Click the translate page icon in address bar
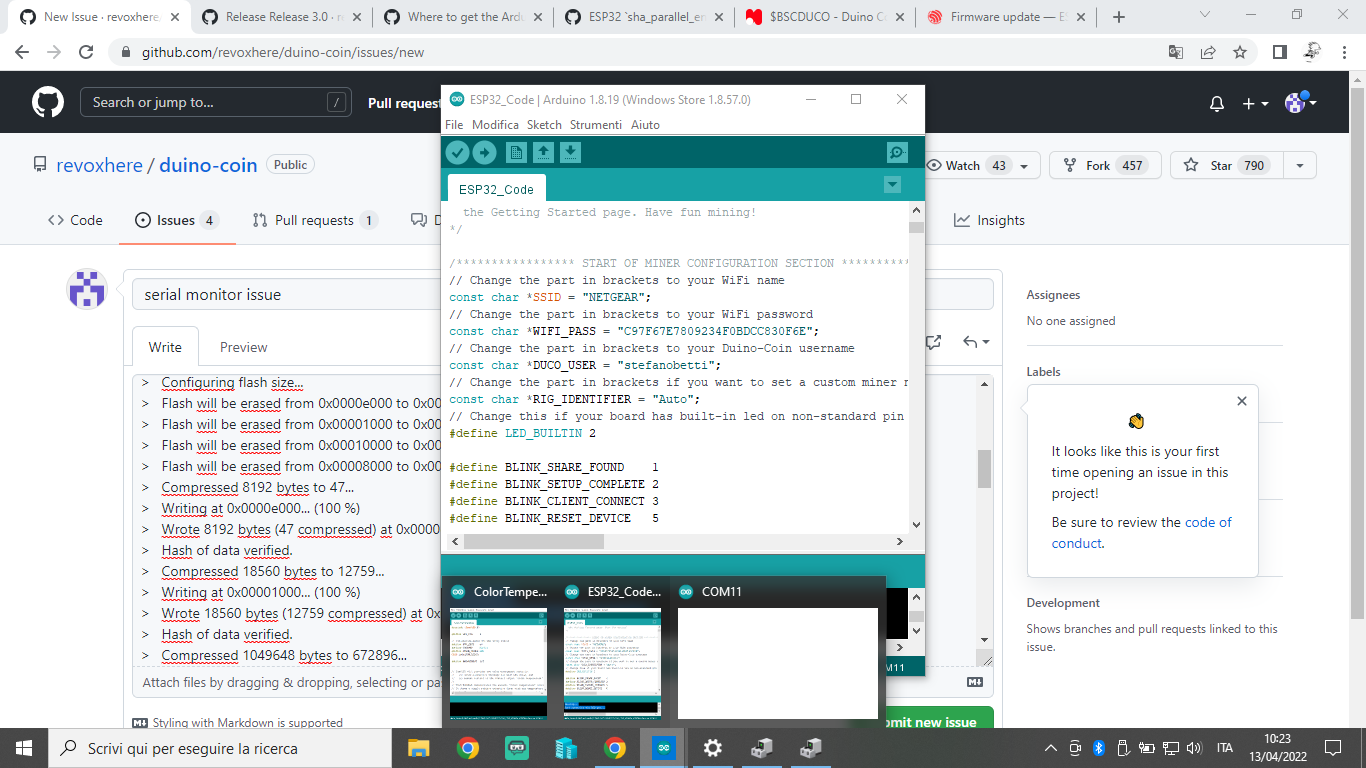 point(1176,52)
